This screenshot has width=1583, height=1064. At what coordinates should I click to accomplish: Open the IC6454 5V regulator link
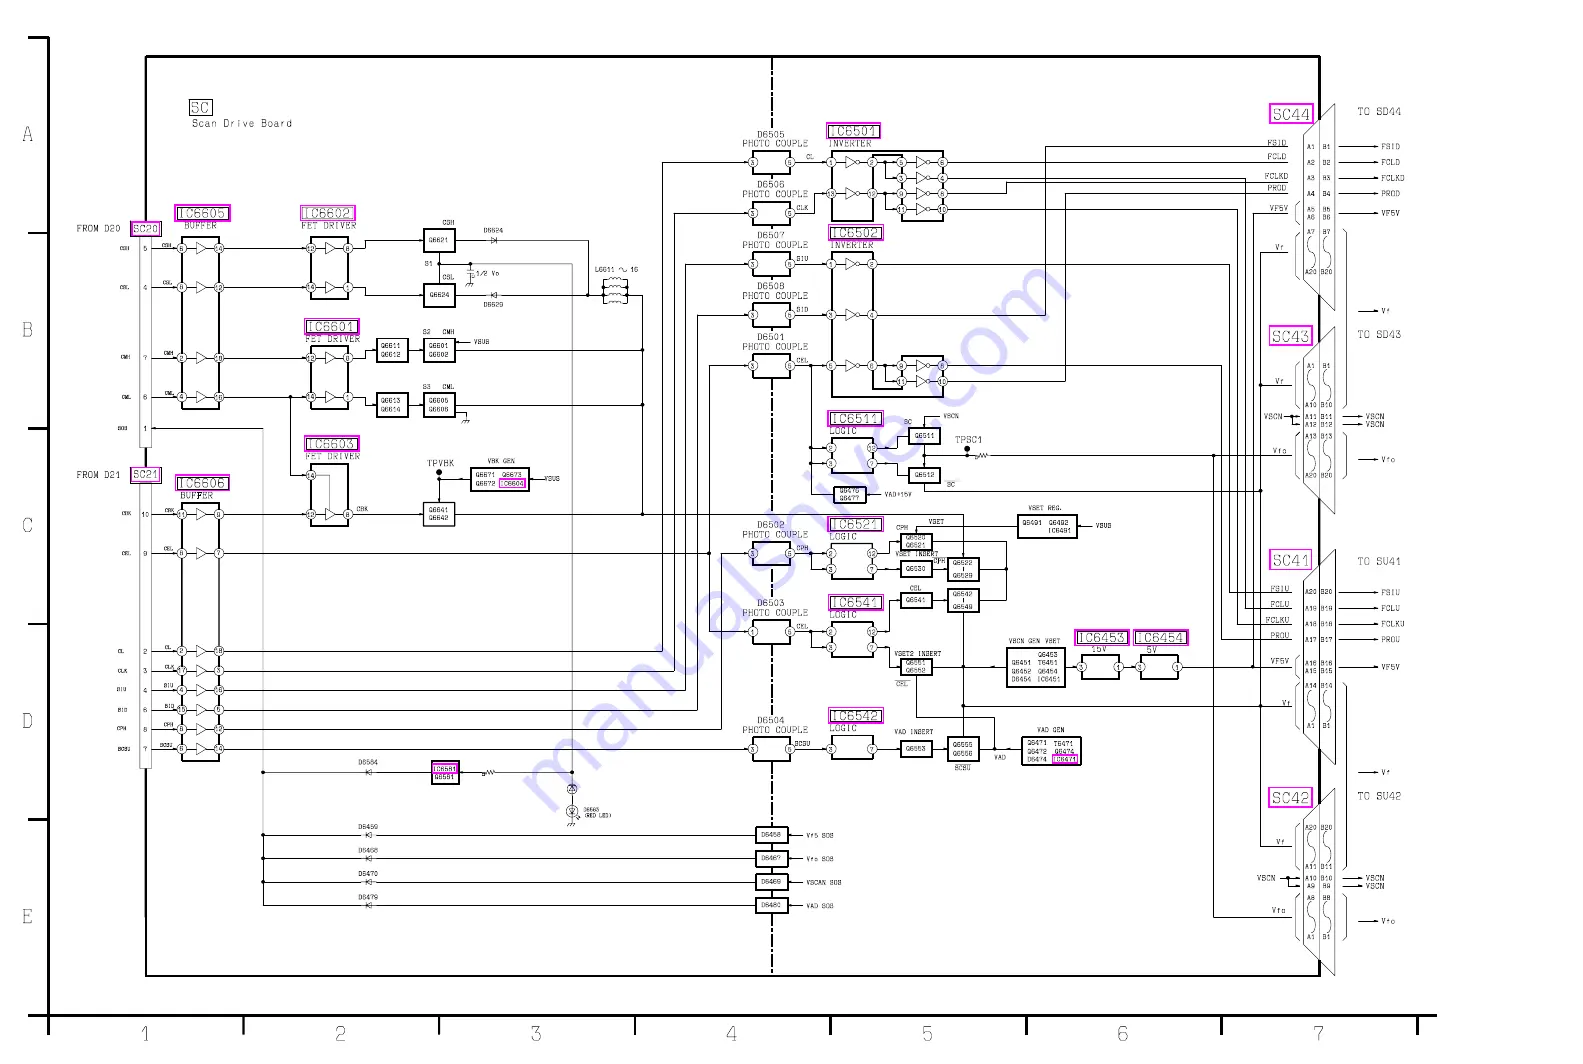[x=1161, y=638]
